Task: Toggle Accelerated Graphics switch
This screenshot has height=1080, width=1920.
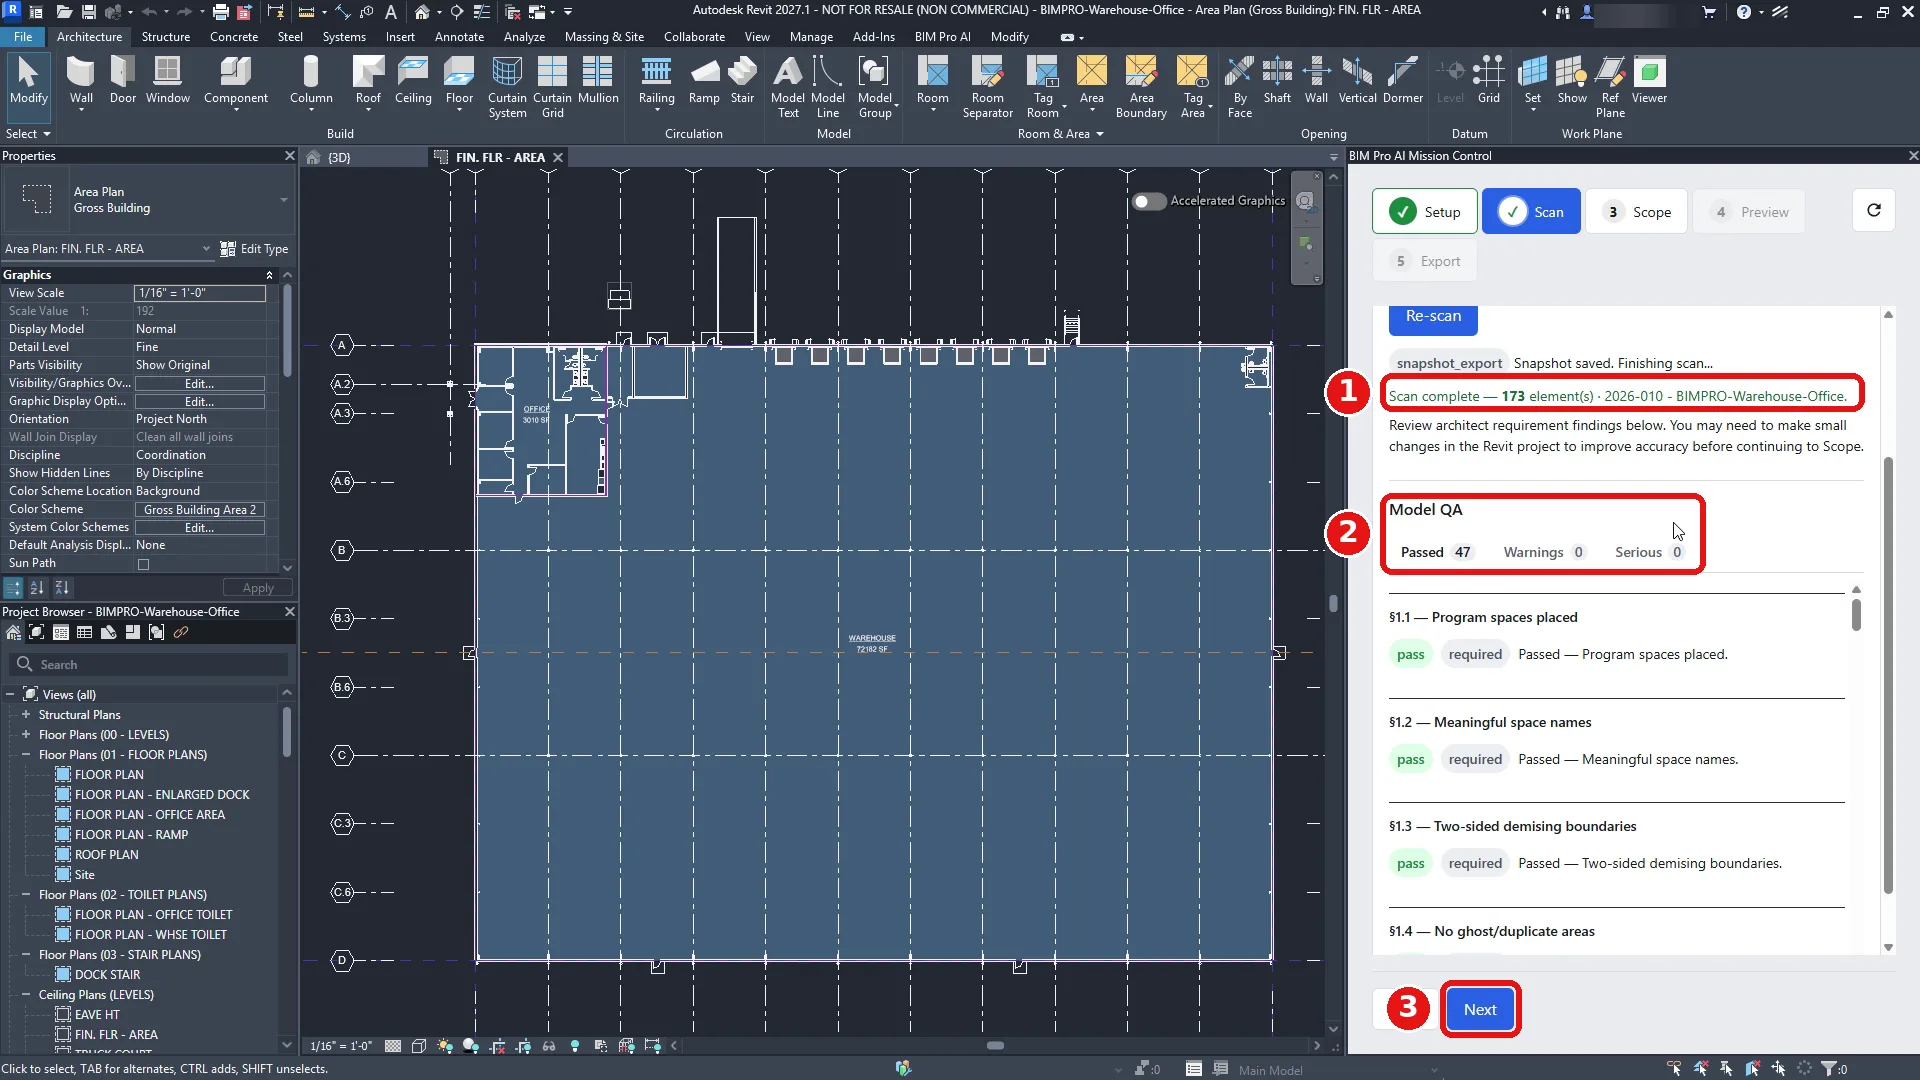Action: (1148, 201)
